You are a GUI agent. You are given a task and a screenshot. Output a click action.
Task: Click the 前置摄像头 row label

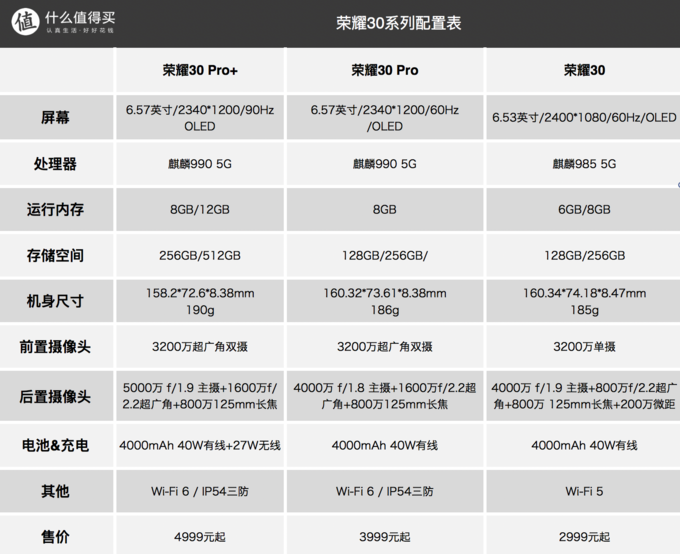click(55, 347)
